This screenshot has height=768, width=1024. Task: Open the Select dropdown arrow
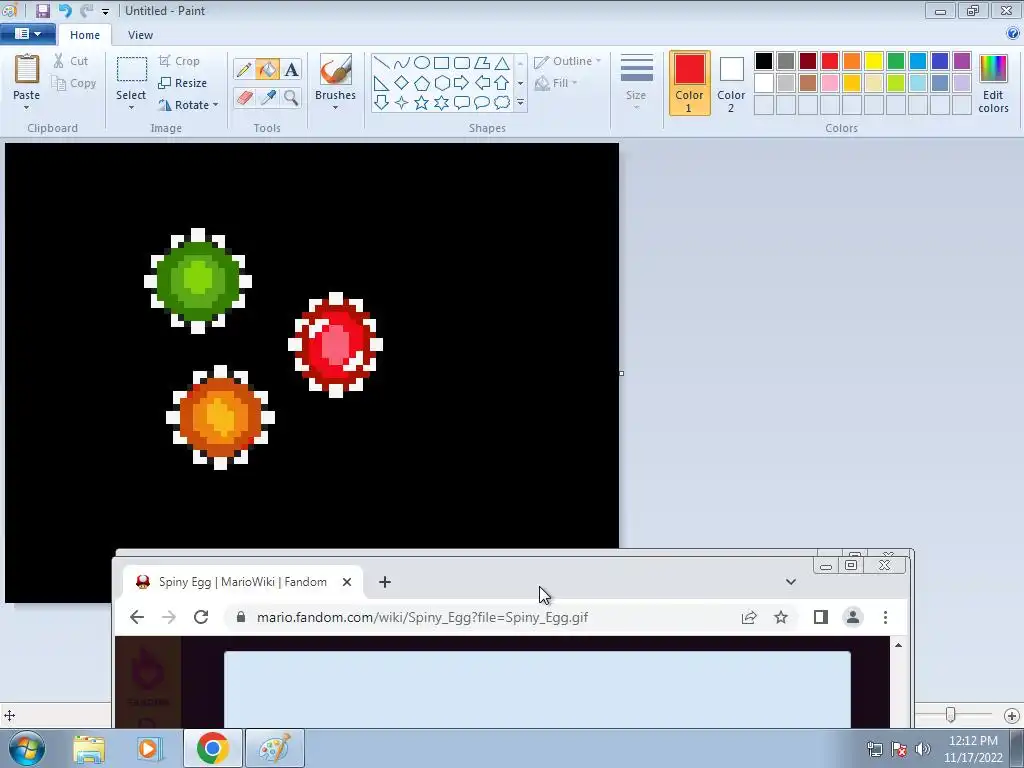[x=131, y=107]
